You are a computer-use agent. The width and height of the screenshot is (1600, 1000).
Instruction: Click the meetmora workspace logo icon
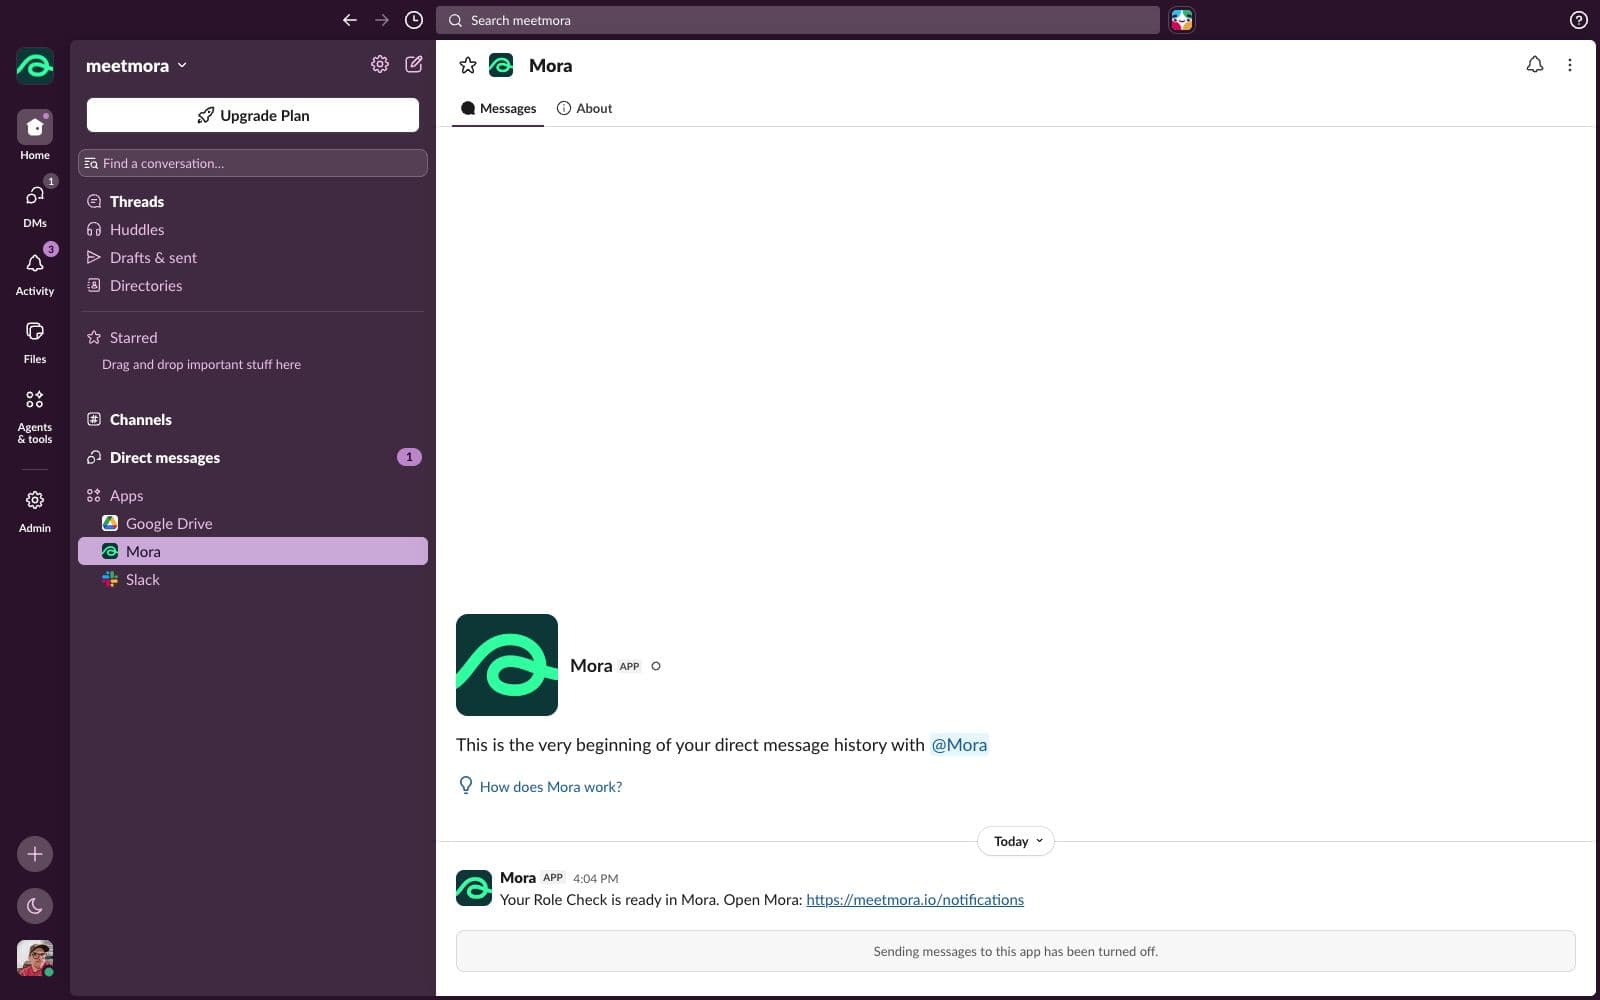[x=35, y=66]
